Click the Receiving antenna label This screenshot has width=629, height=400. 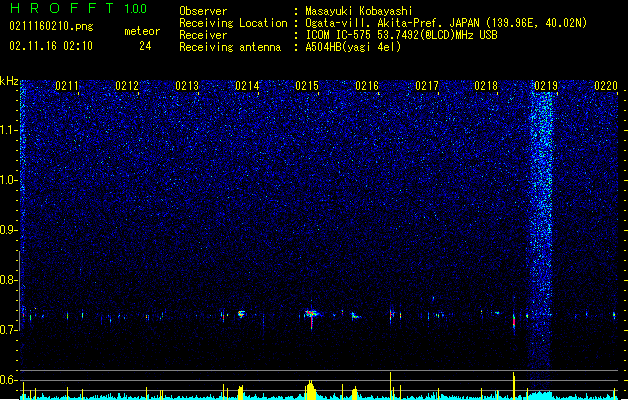230,47
